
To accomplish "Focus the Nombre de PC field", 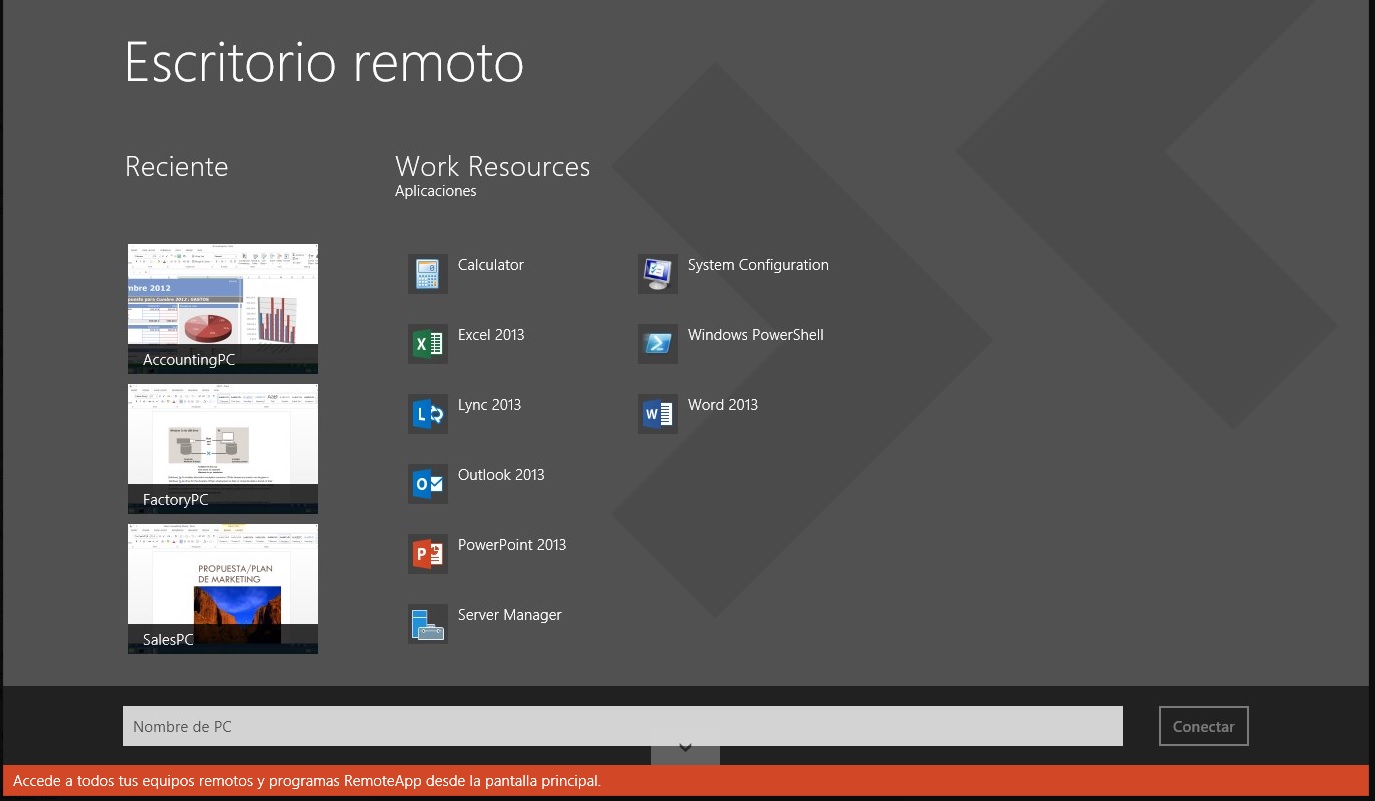I will point(623,726).
